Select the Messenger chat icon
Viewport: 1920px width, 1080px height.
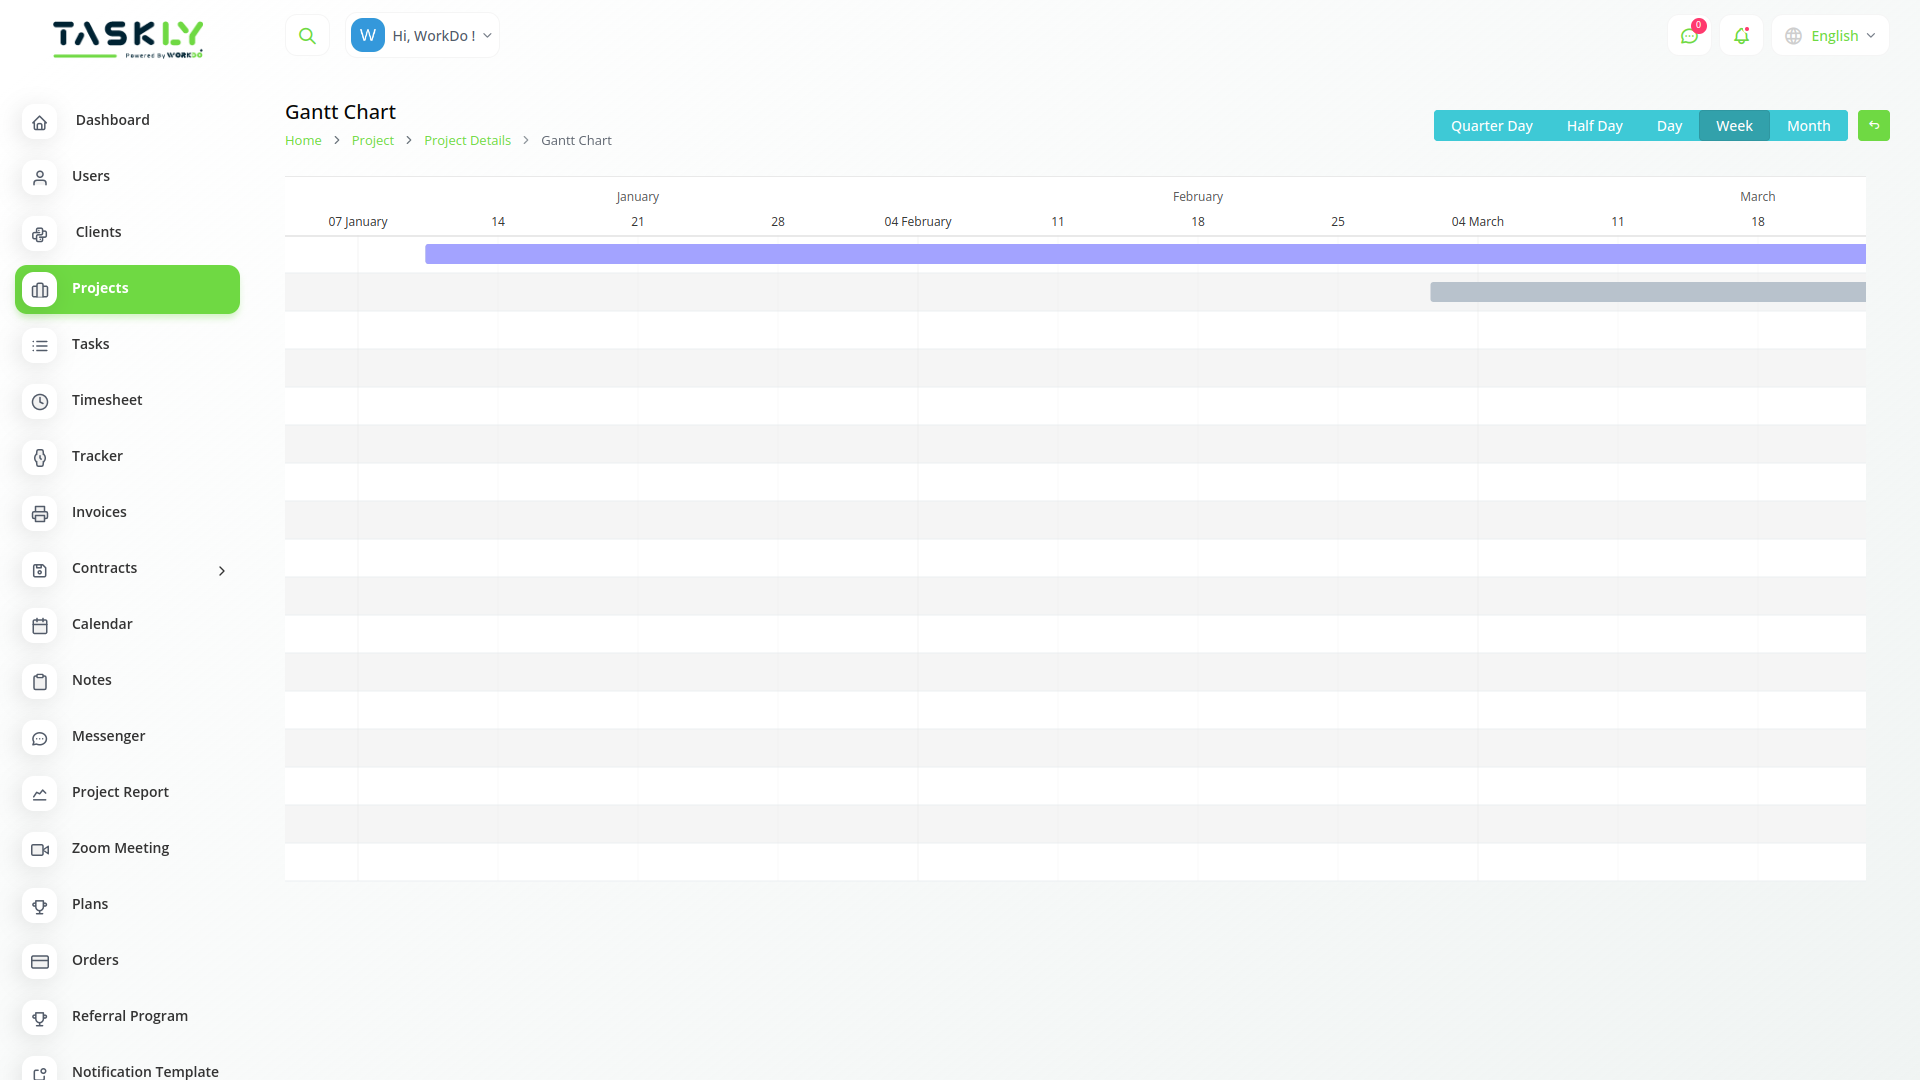(39, 738)
